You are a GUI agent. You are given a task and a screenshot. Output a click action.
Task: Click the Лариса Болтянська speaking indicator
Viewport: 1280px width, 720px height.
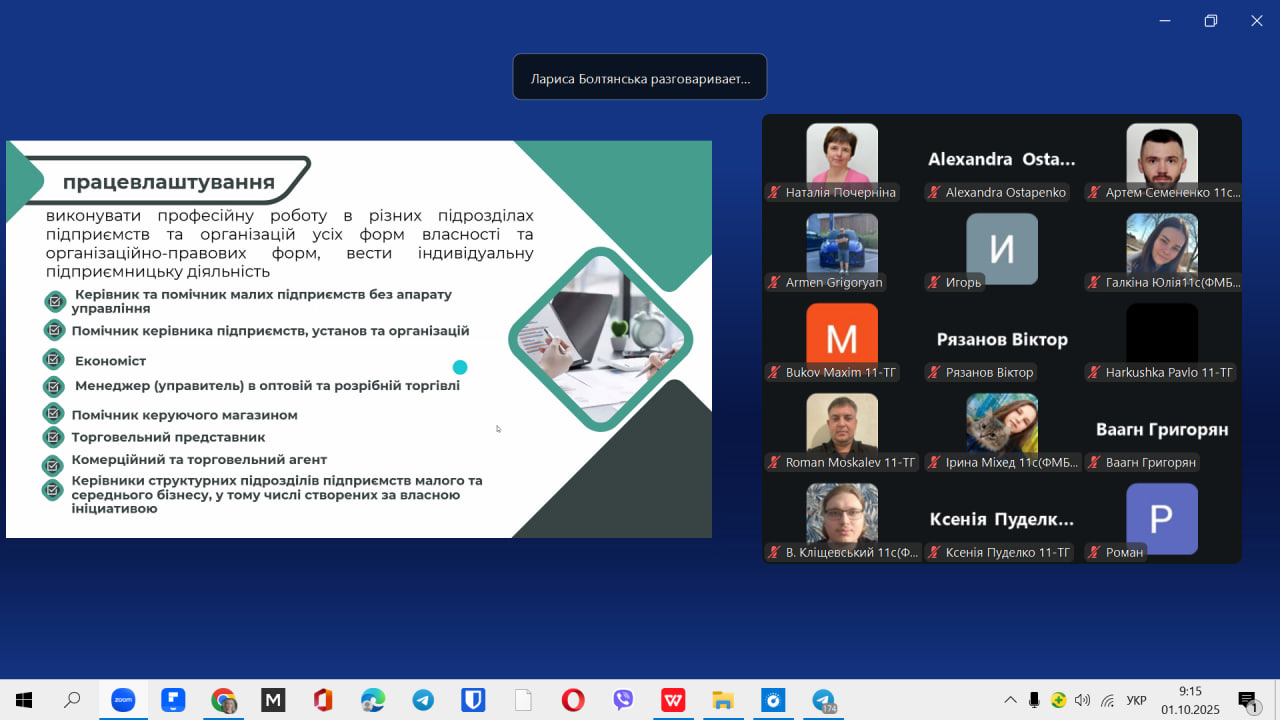[640, 77]
